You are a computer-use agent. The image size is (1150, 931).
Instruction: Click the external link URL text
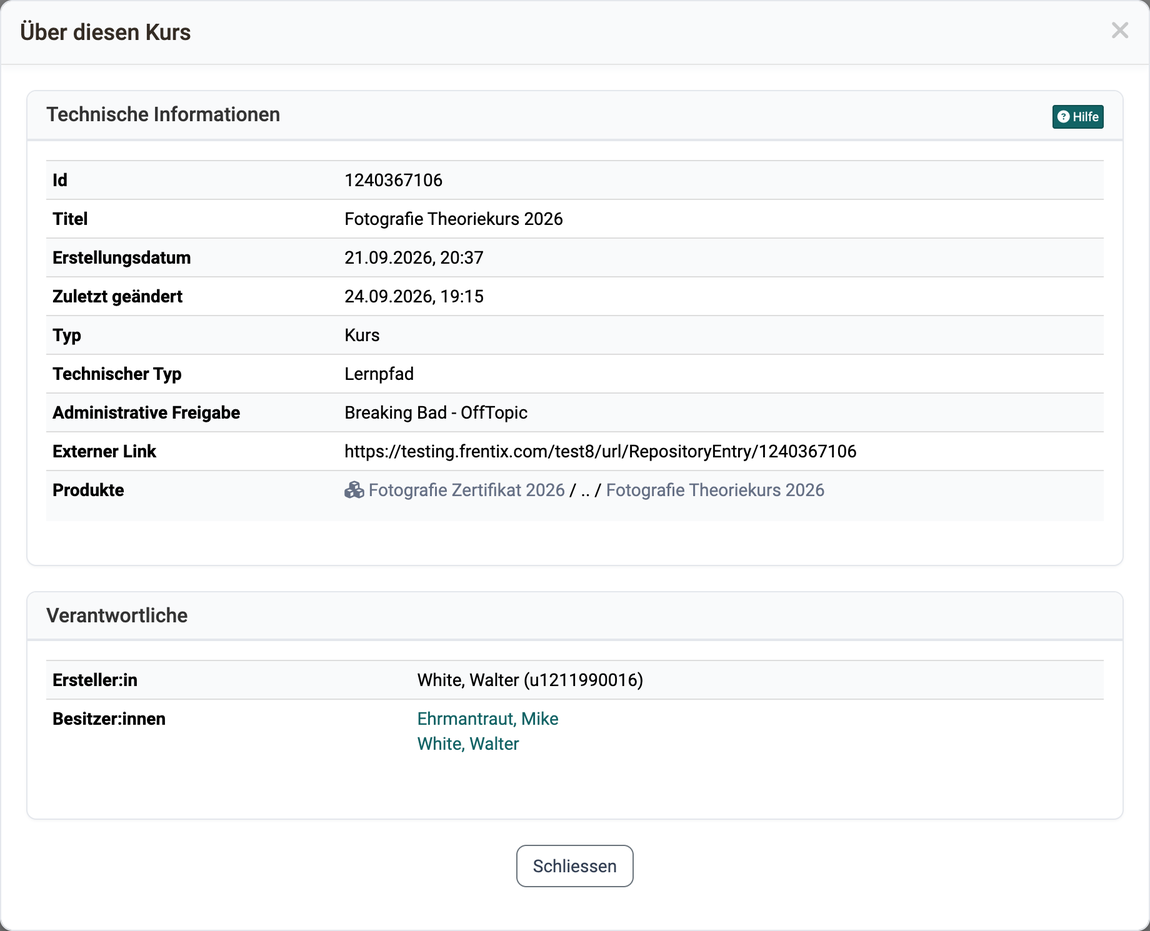(600, 451)
